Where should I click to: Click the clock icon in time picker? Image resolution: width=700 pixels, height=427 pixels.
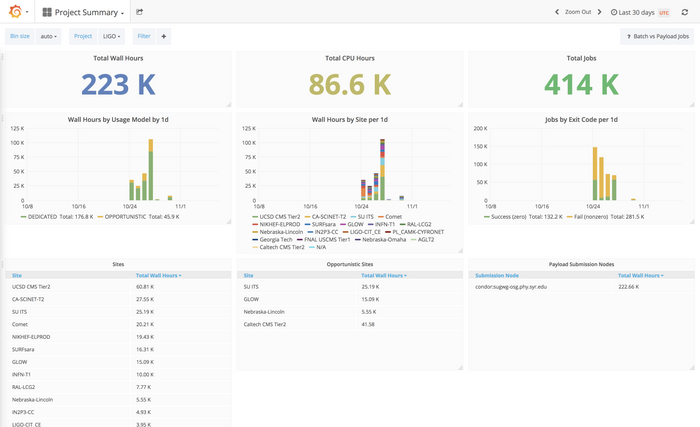[x=613, y=12]
